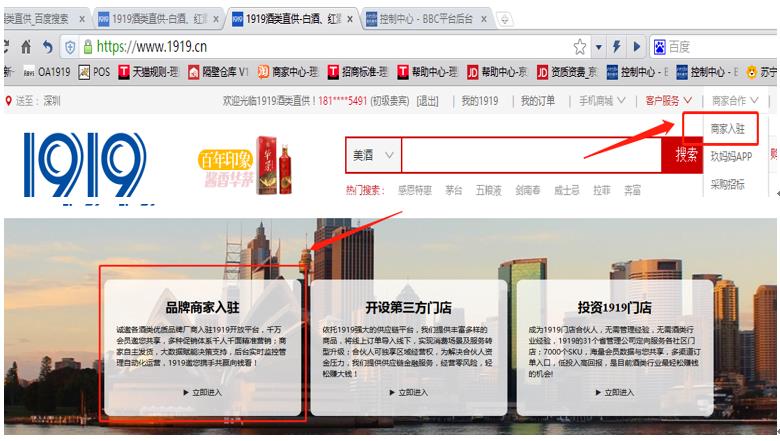Click the Baidu paw search engine icon

(659, 47)
